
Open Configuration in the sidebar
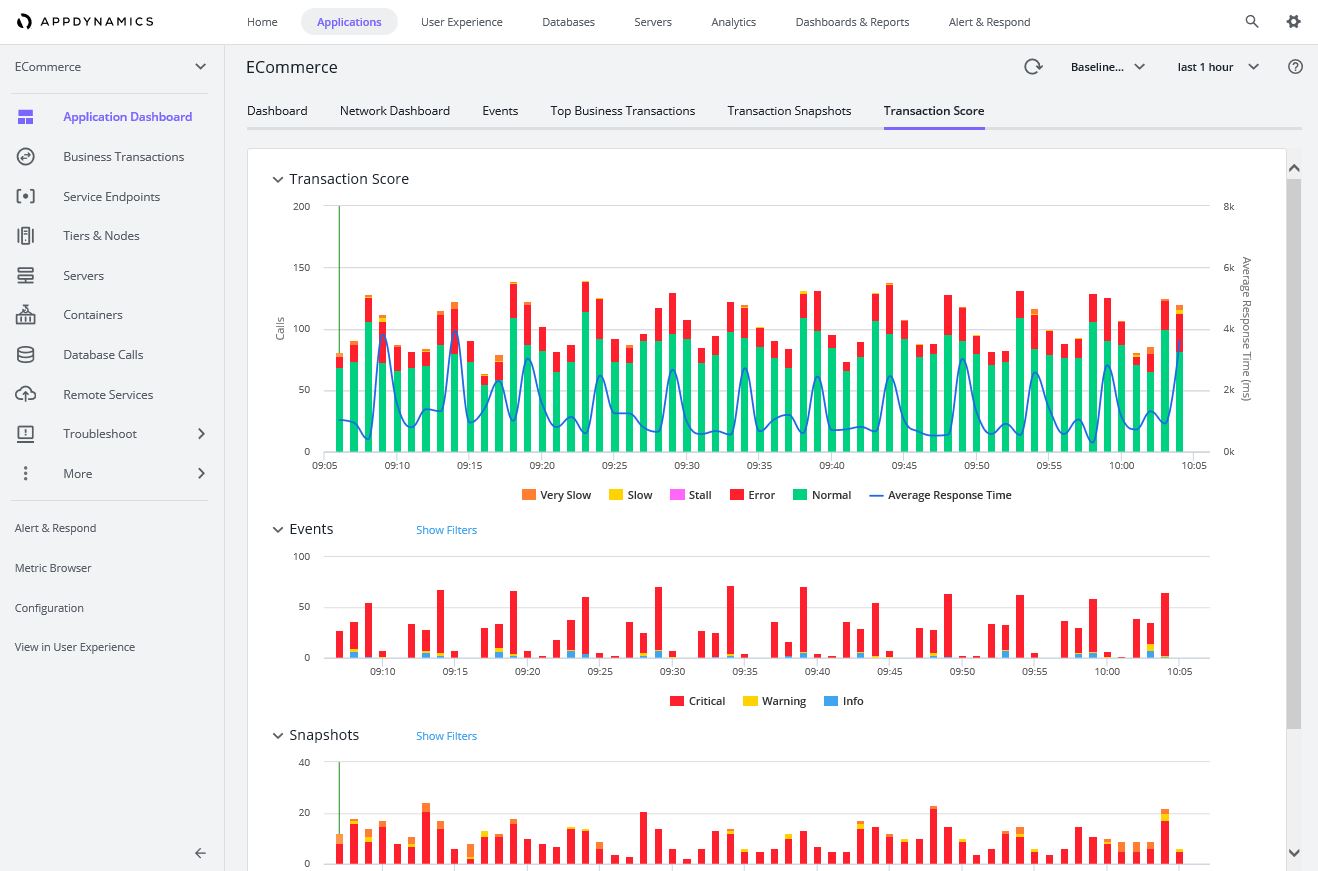[49, 608]
